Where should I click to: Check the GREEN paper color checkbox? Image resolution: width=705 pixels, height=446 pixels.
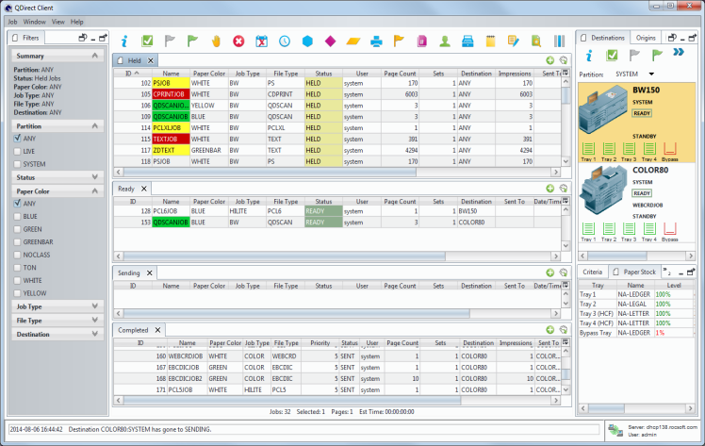(x=18, y=229)
